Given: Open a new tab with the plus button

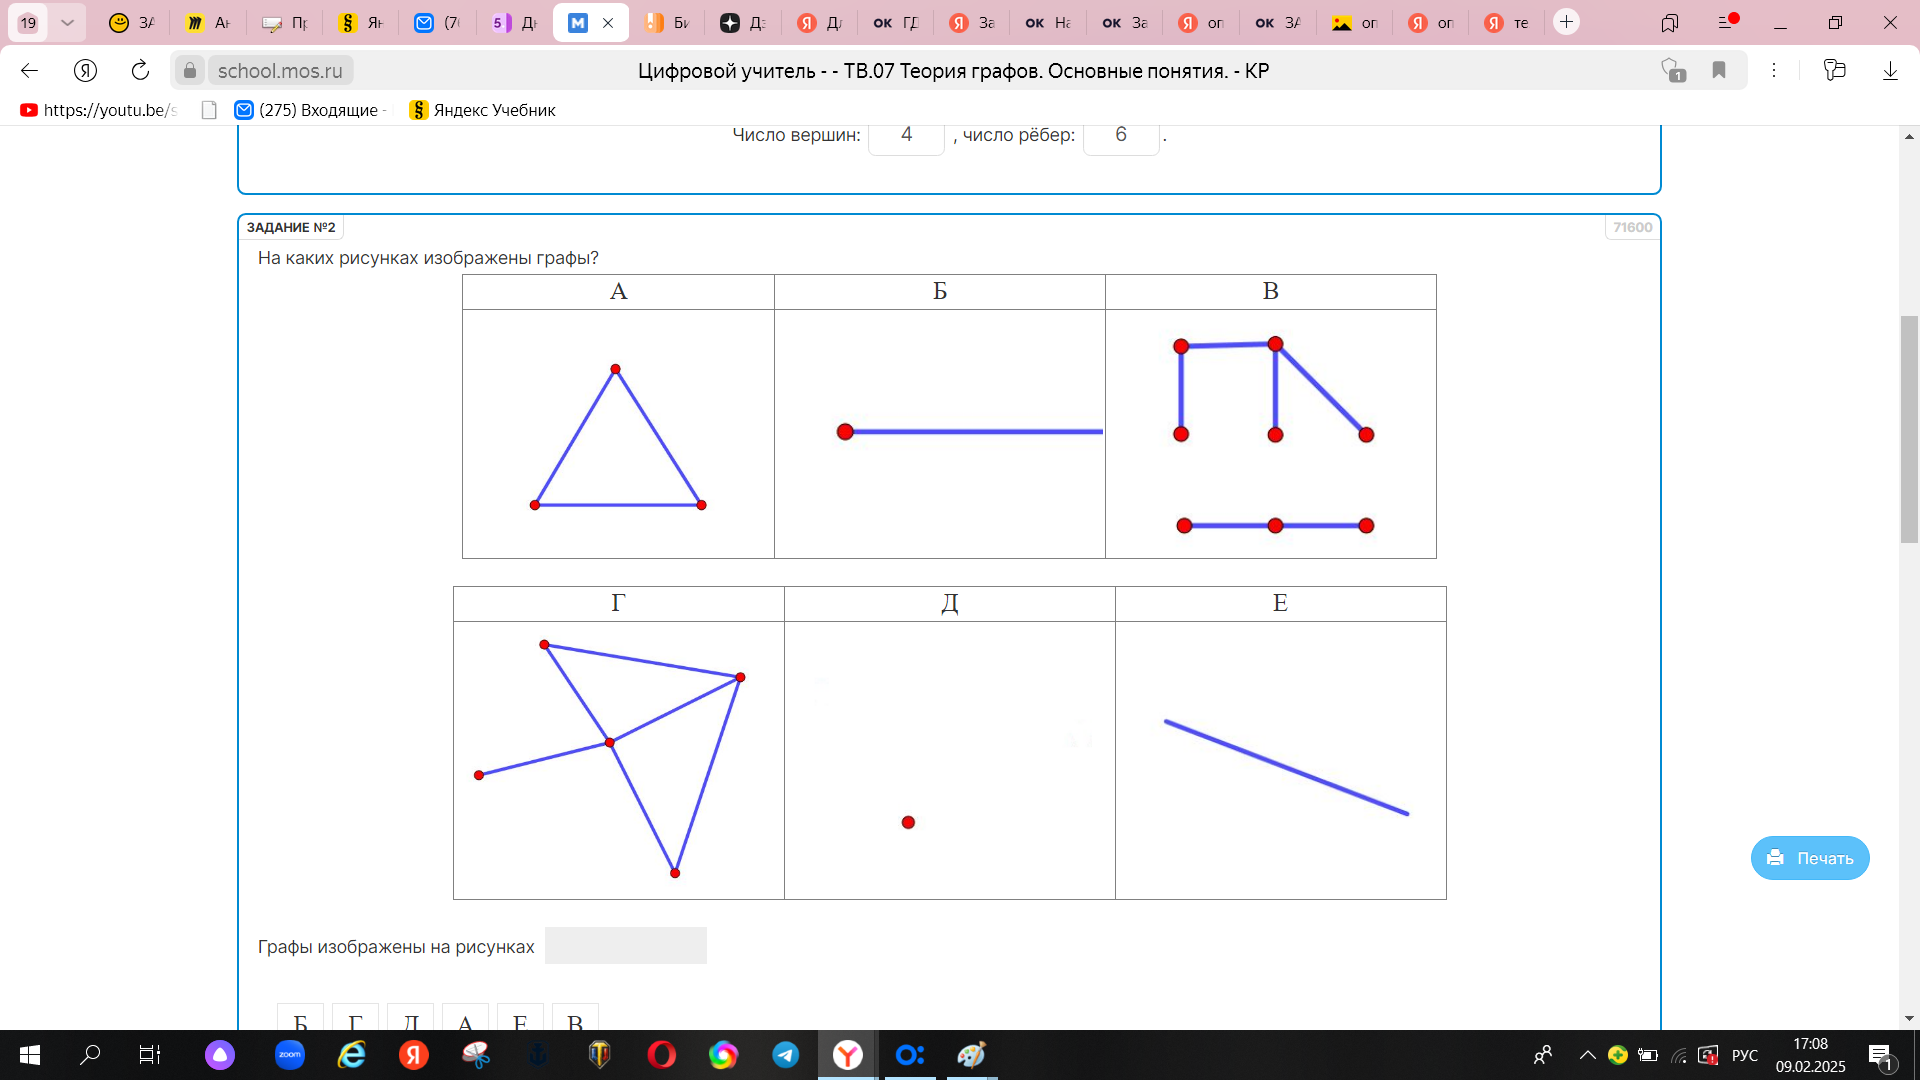Looking at the screenshot, I should coord(1566,22).
